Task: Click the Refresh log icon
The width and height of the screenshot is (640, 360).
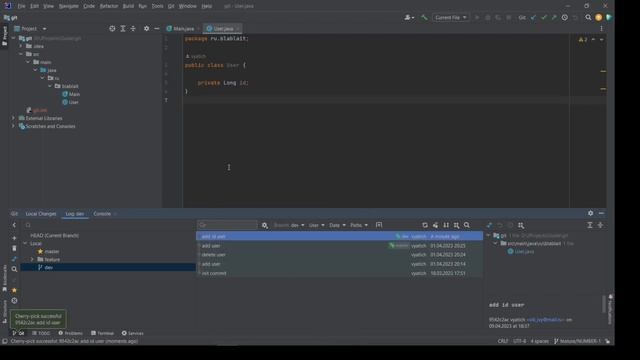Action: (425, 225)
